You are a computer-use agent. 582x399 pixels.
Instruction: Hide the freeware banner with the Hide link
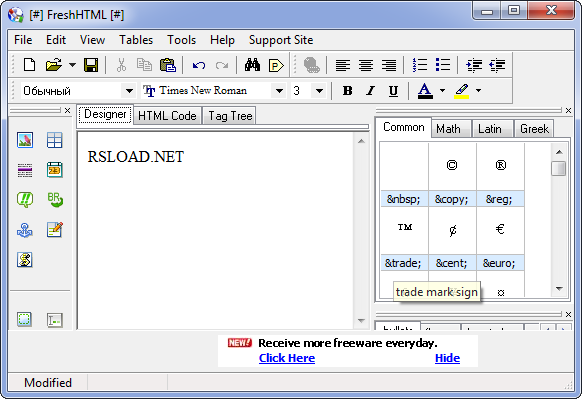pos(447,358)
